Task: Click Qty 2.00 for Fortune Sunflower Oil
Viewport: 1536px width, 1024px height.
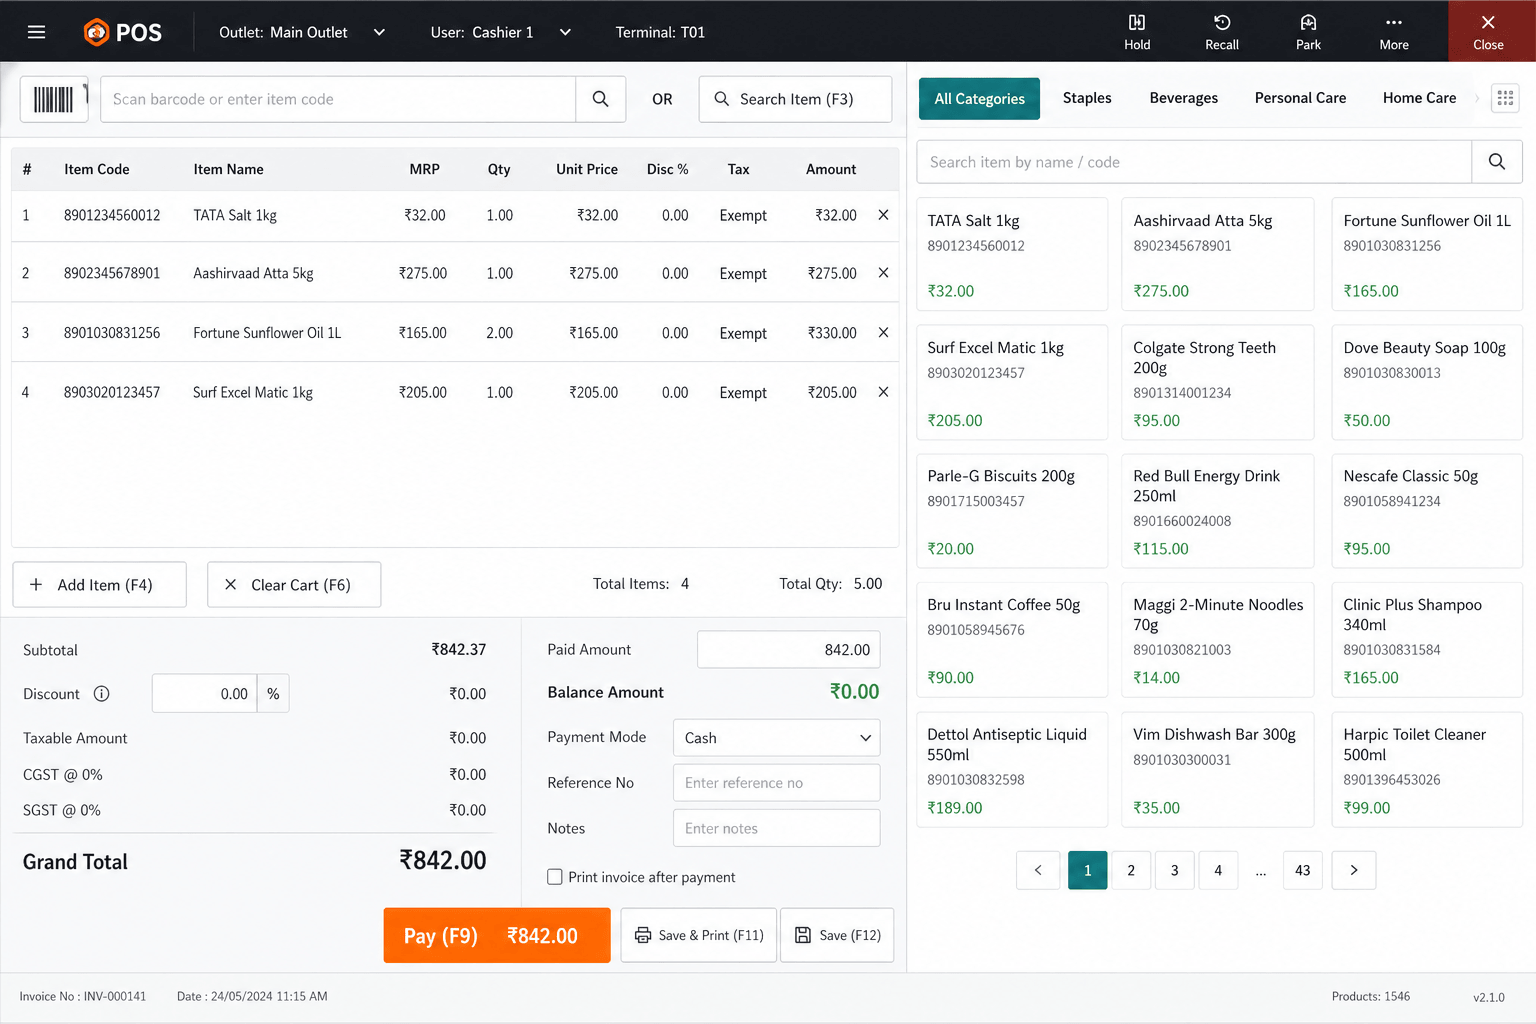Action: pyautogui.click(x=499, y=333)
